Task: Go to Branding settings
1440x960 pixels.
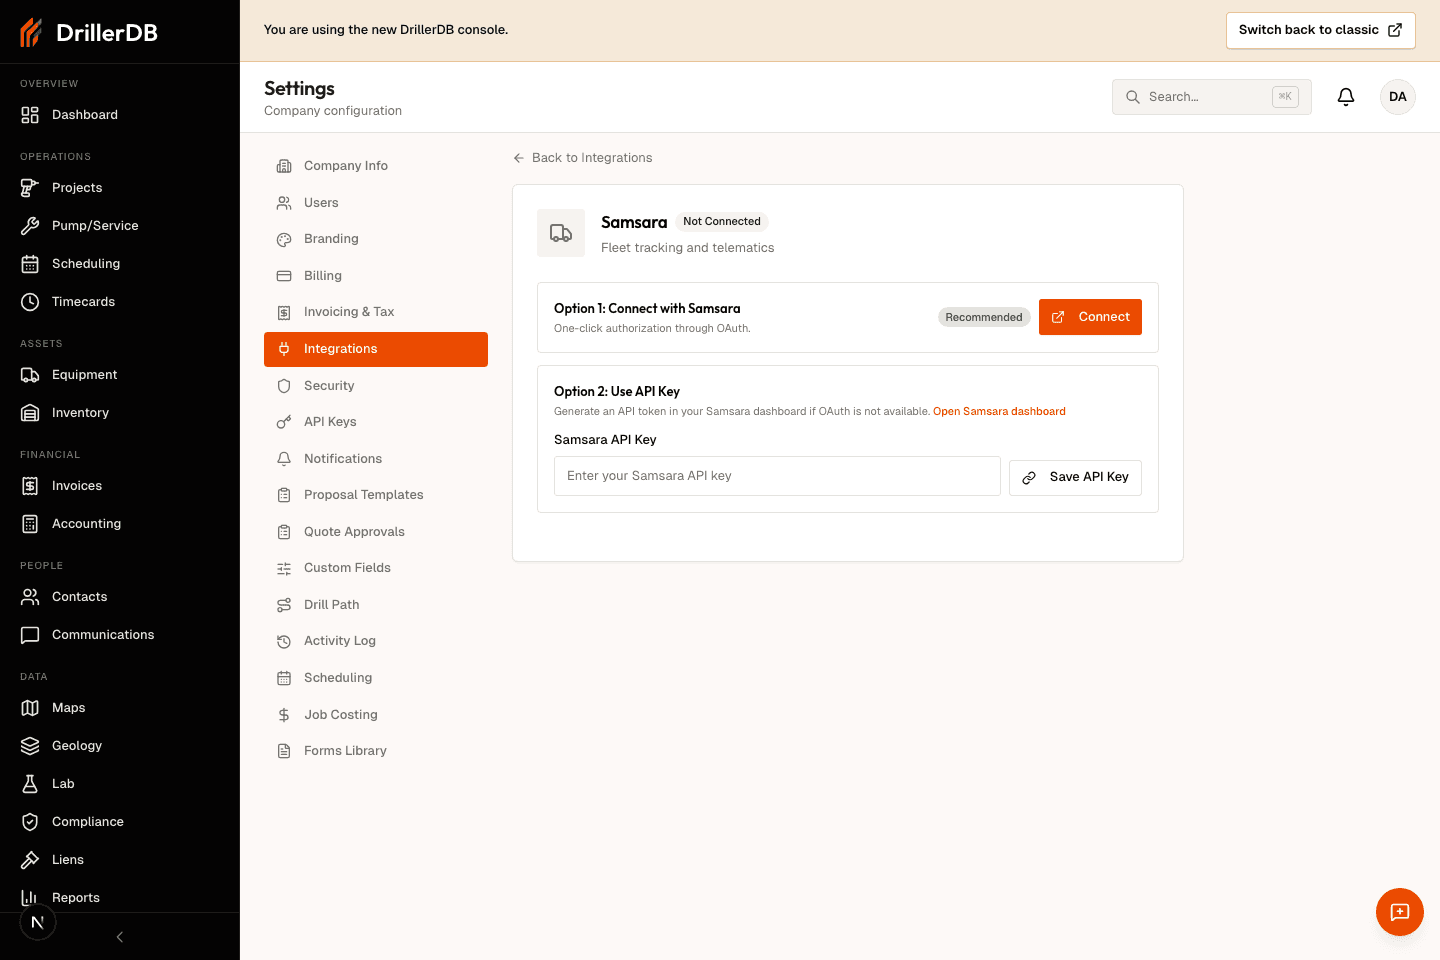Action: pyautogui.click(x=376, y=239)
